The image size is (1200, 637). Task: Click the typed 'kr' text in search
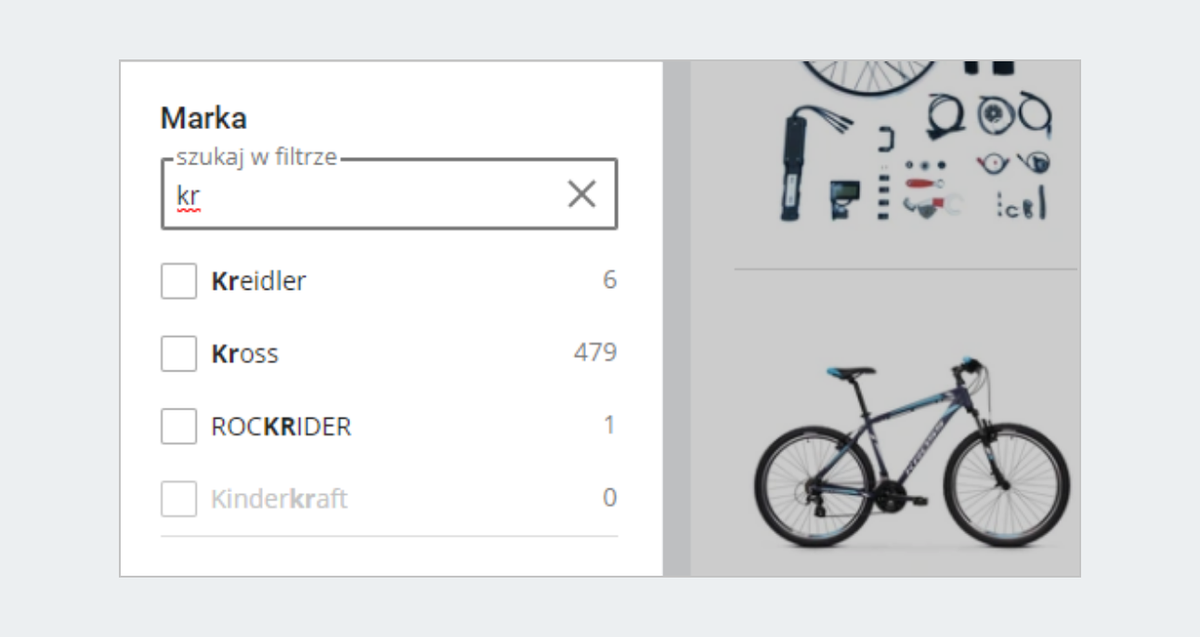188,196
